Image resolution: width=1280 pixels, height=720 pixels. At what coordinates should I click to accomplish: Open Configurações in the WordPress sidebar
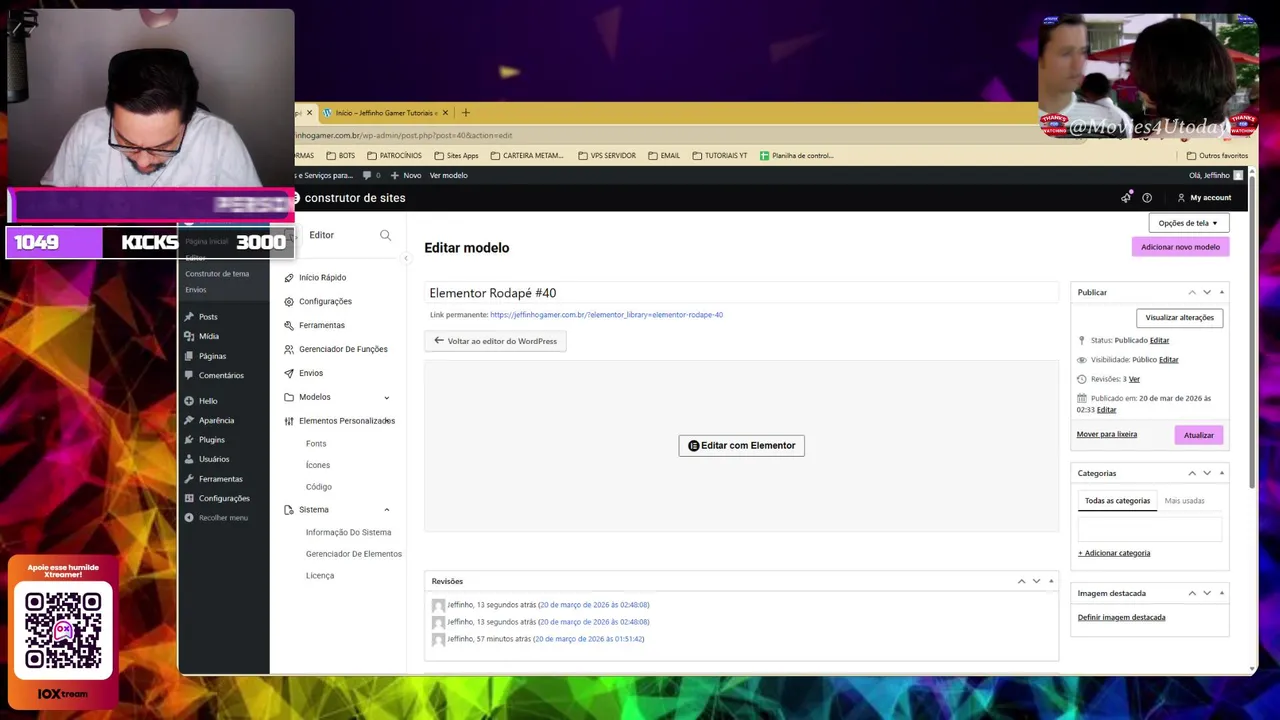point(224,498)
